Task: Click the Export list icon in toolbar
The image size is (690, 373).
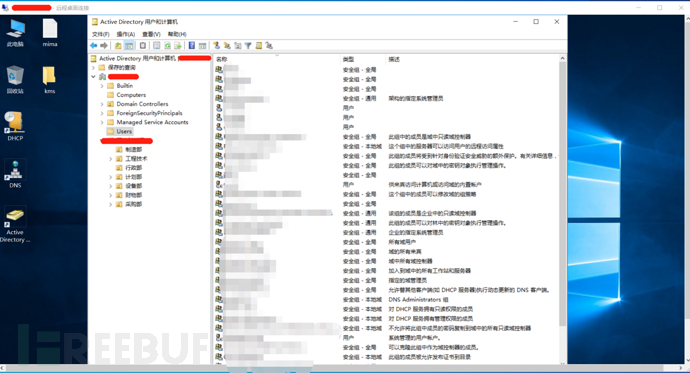Action: [x=178, y=45]
